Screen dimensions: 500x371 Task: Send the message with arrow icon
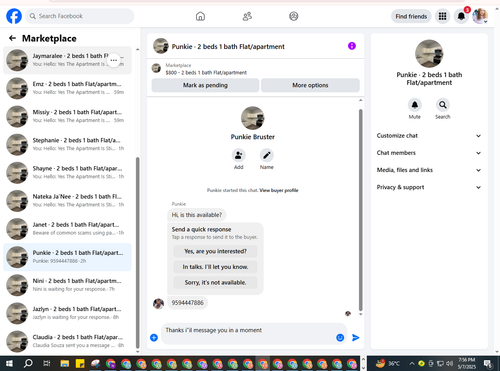(x=356, y=338)
